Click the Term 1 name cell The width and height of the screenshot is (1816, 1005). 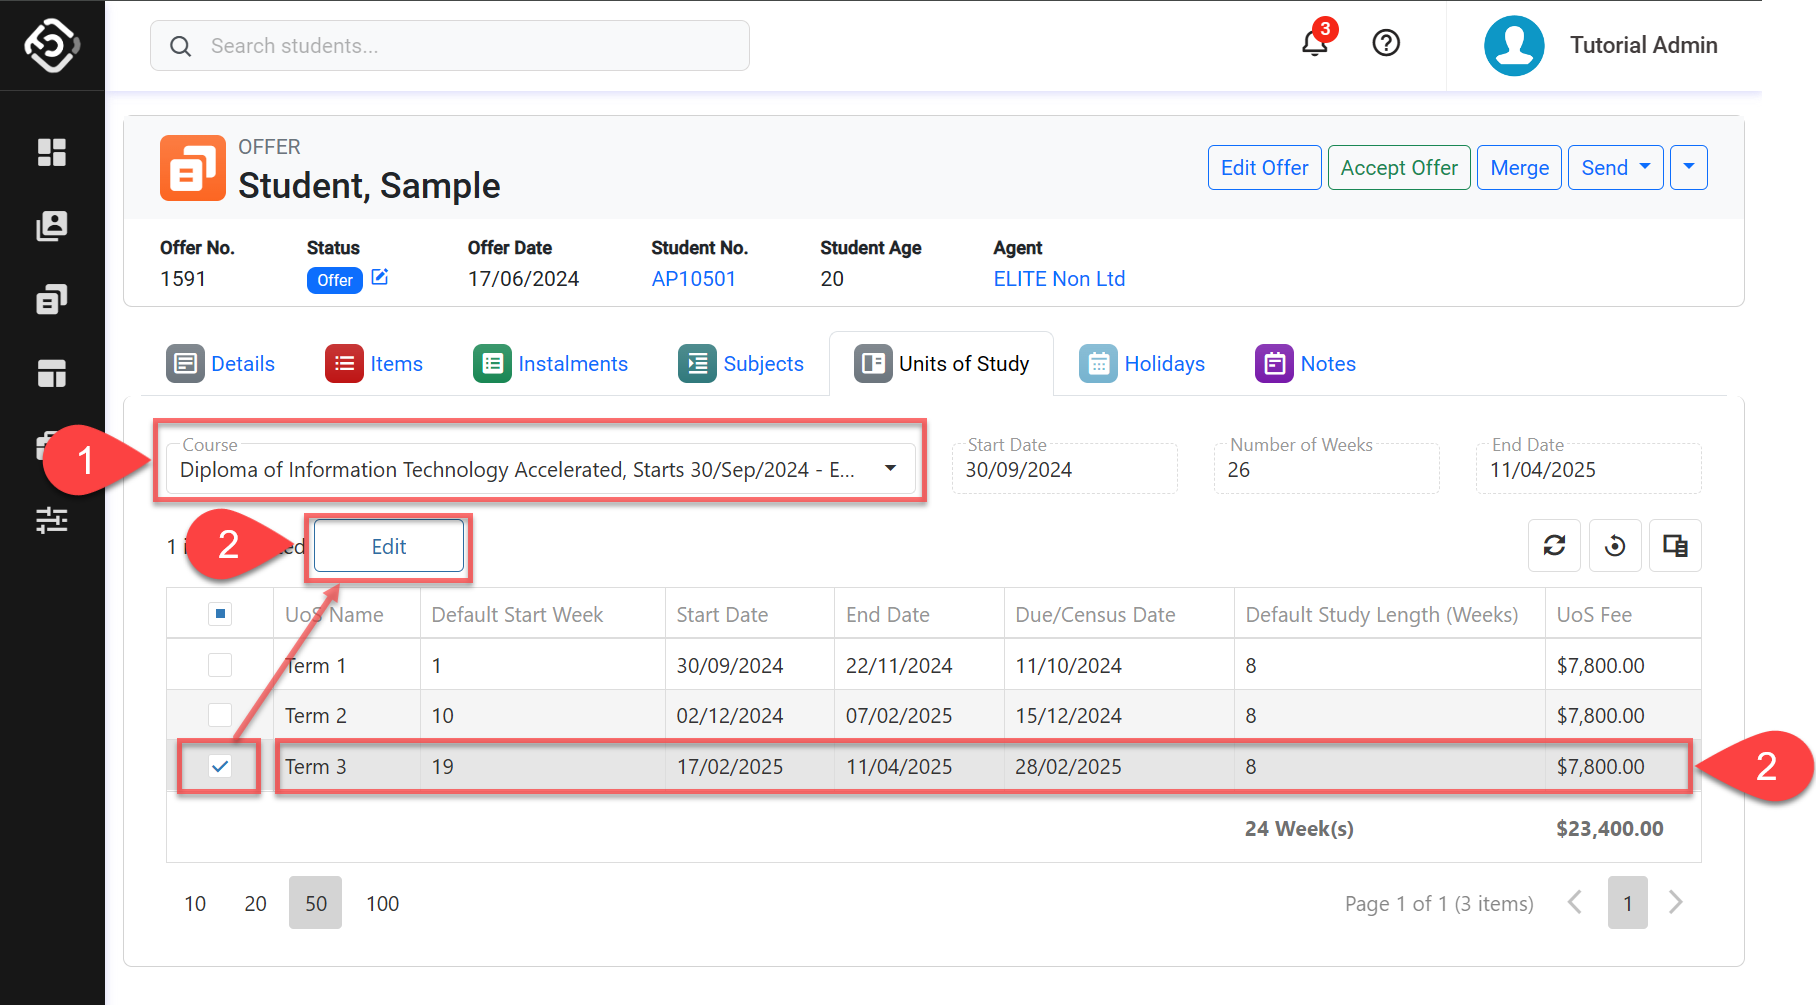[346, 665]
